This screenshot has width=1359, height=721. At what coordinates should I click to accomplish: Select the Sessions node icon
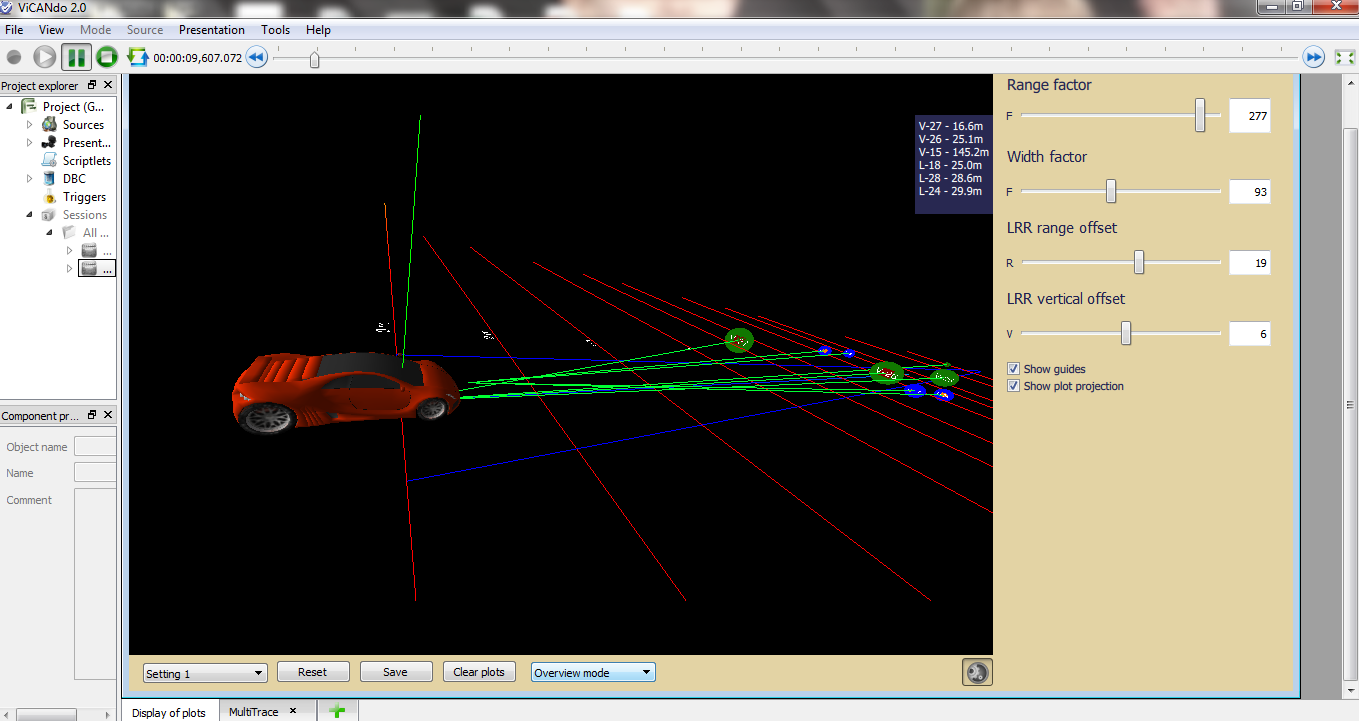(49, 215)
